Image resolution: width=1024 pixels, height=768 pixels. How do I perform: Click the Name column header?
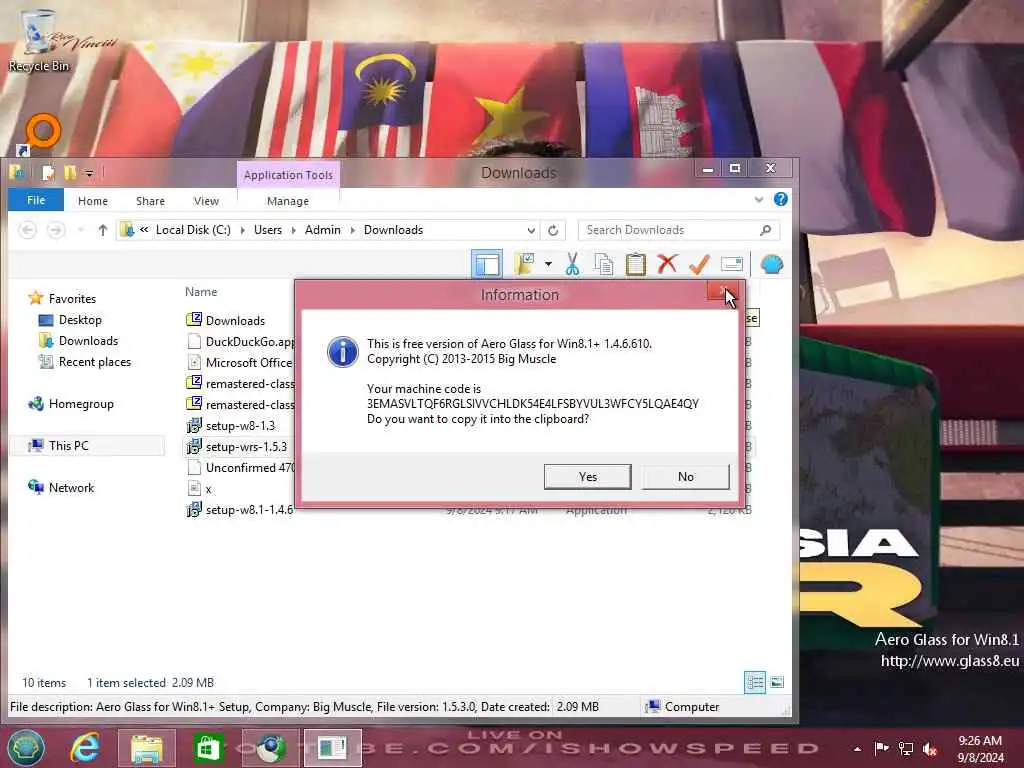click(x=201, y=292)
